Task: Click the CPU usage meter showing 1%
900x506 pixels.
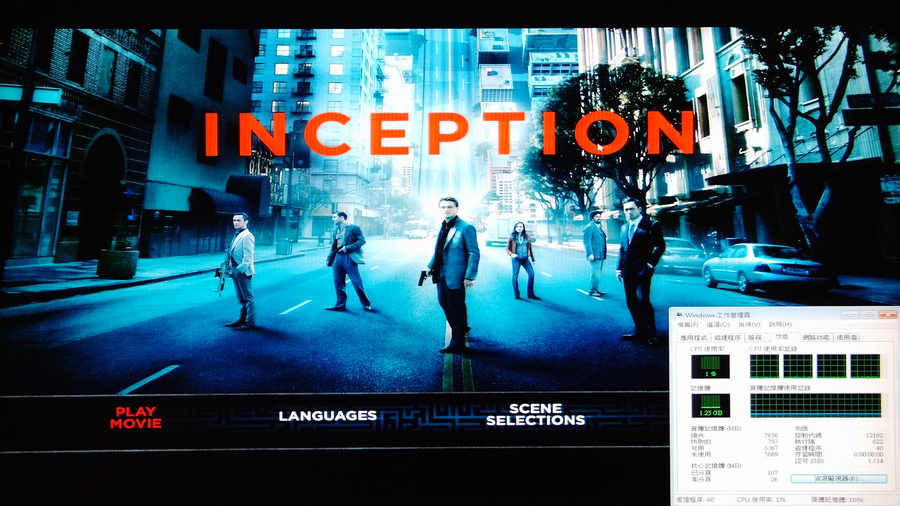Action: click(x=710, y=367)
